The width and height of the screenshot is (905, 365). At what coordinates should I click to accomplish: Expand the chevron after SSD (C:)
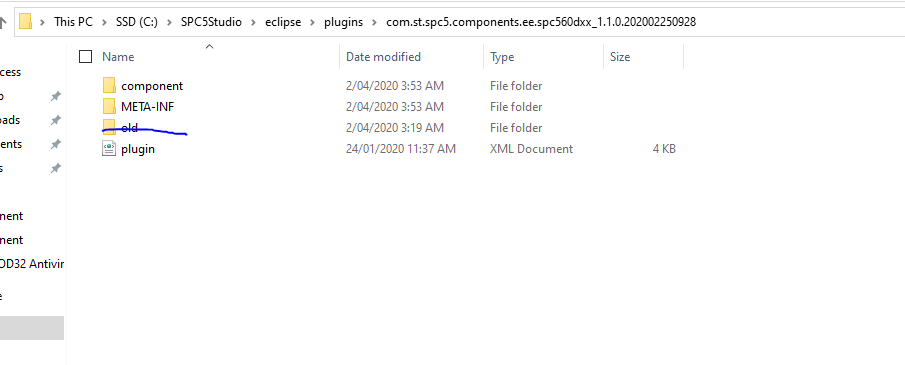coord(169,23)
